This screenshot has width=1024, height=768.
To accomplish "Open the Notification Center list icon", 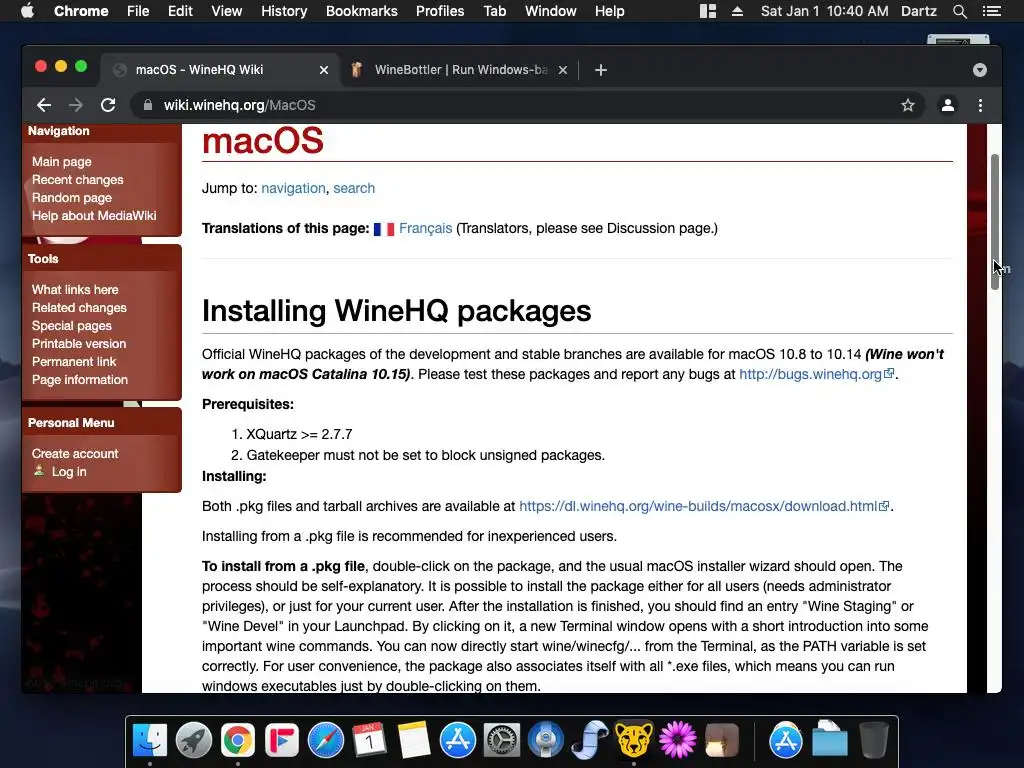I will point(991,11).
